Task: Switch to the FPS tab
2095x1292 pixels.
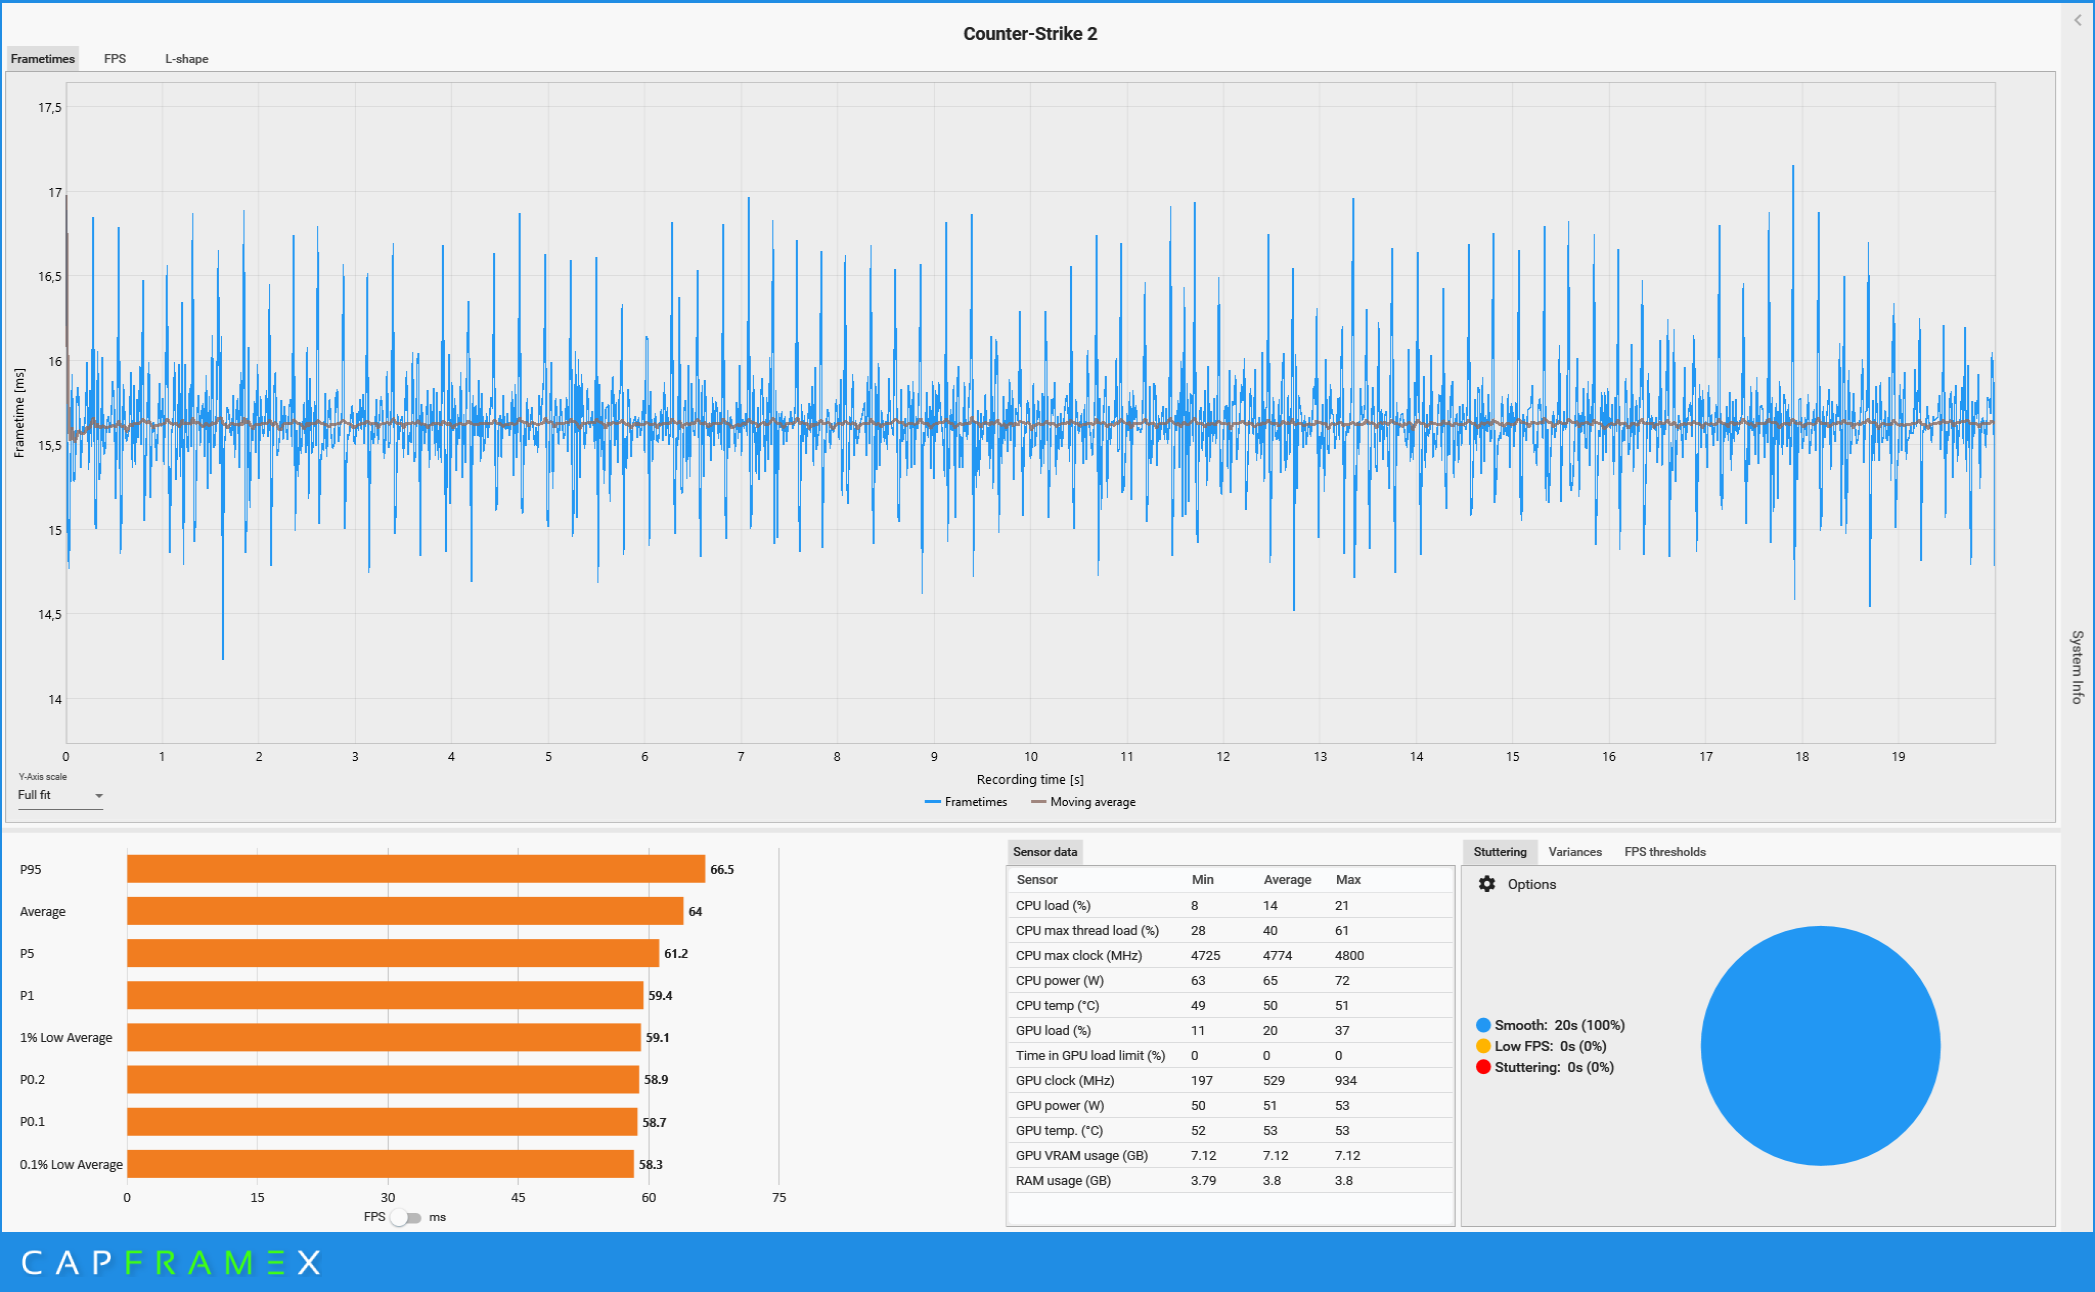Action: 115,59
